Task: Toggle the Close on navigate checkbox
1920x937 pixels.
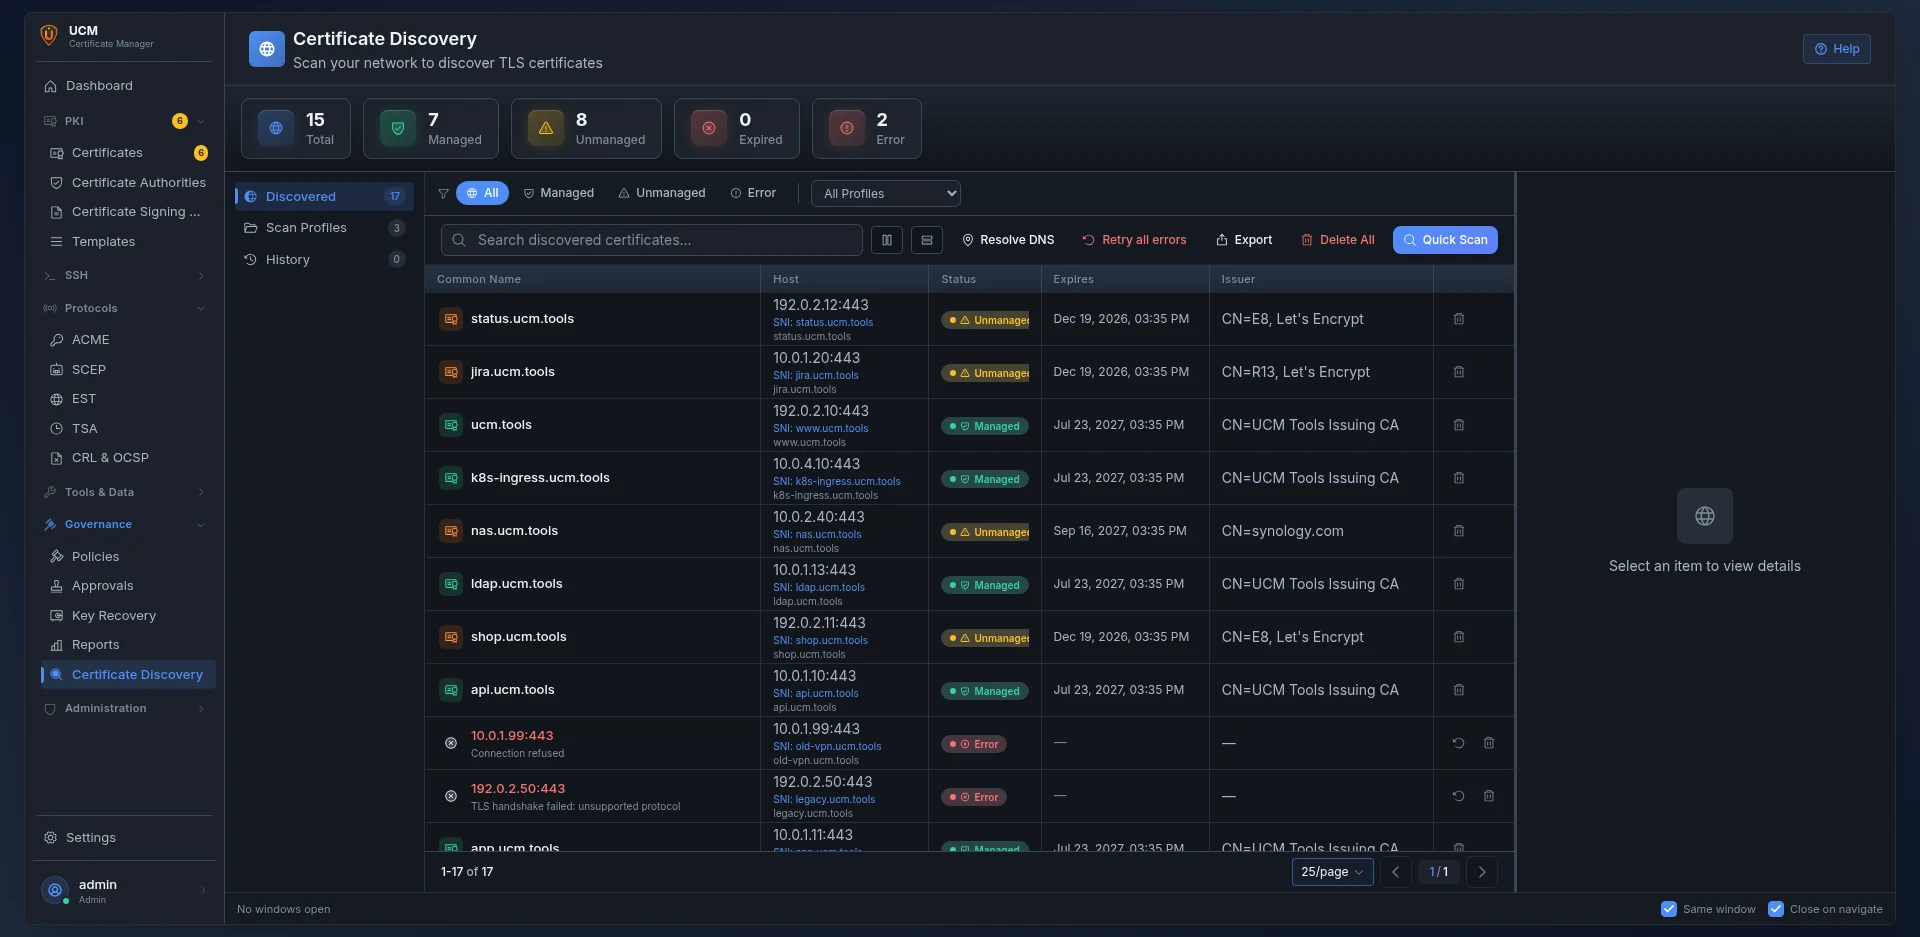Action: click(1776, 909)
